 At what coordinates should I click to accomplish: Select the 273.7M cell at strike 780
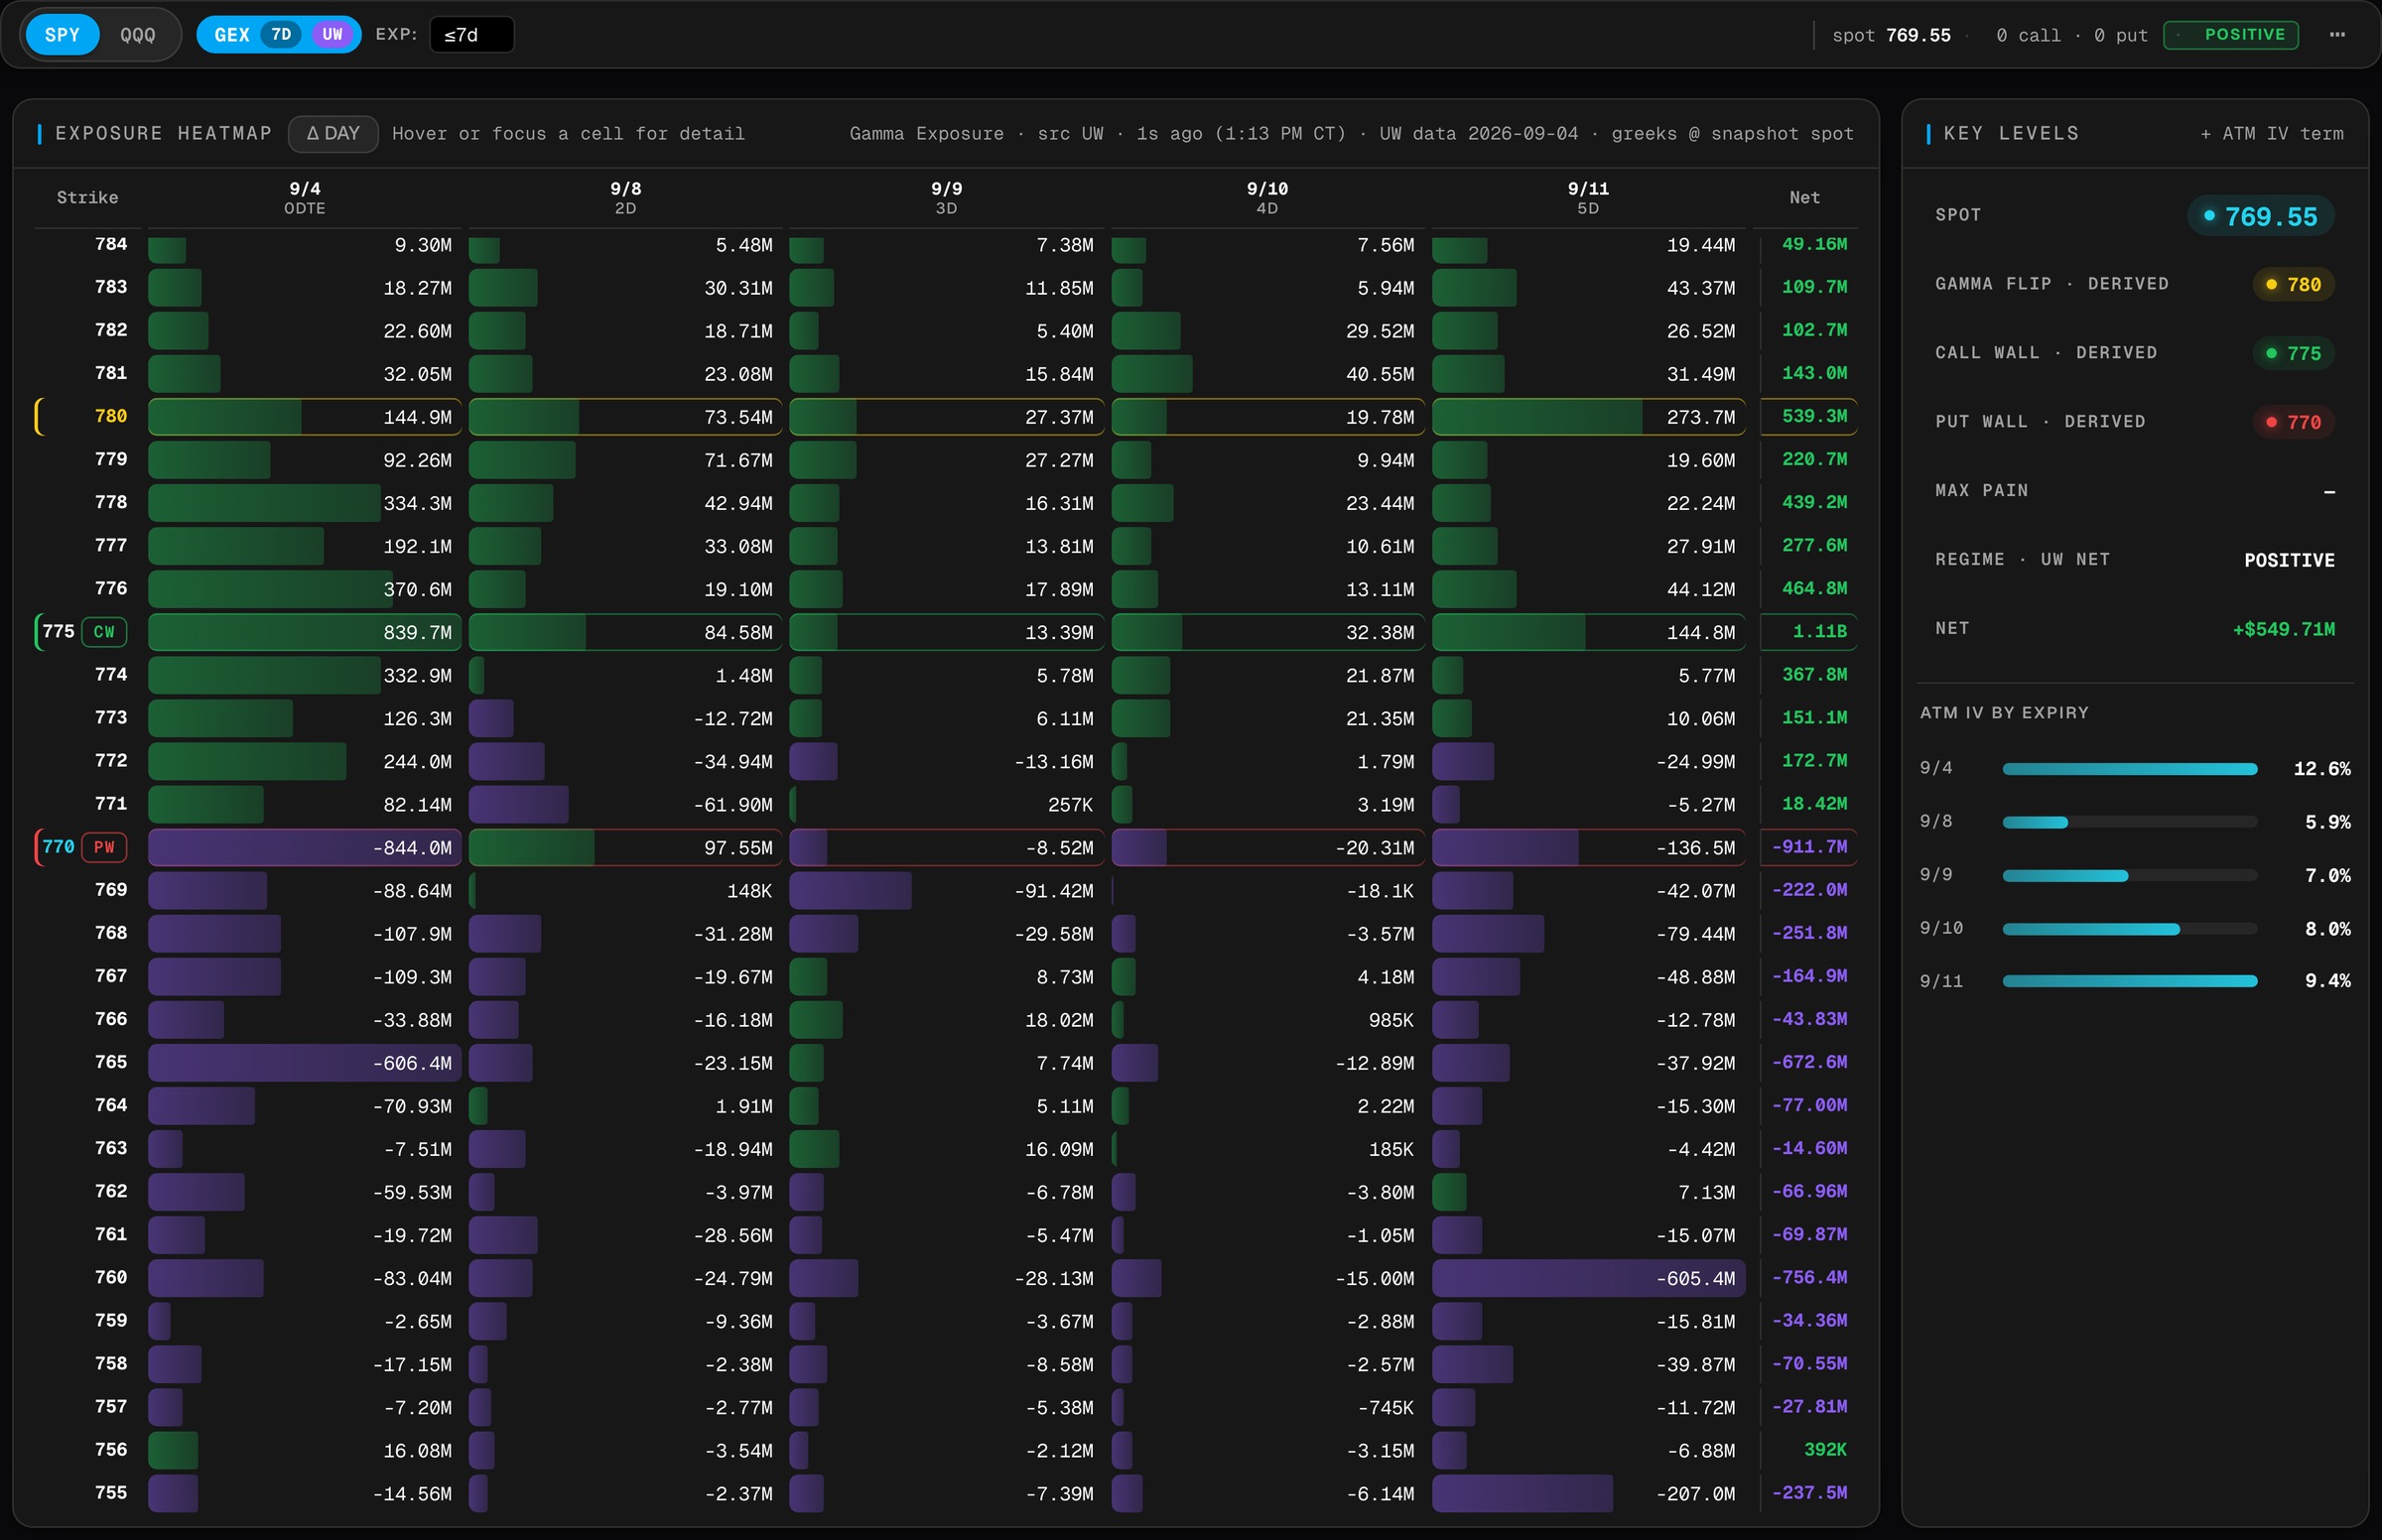(x=1588, y=417)
